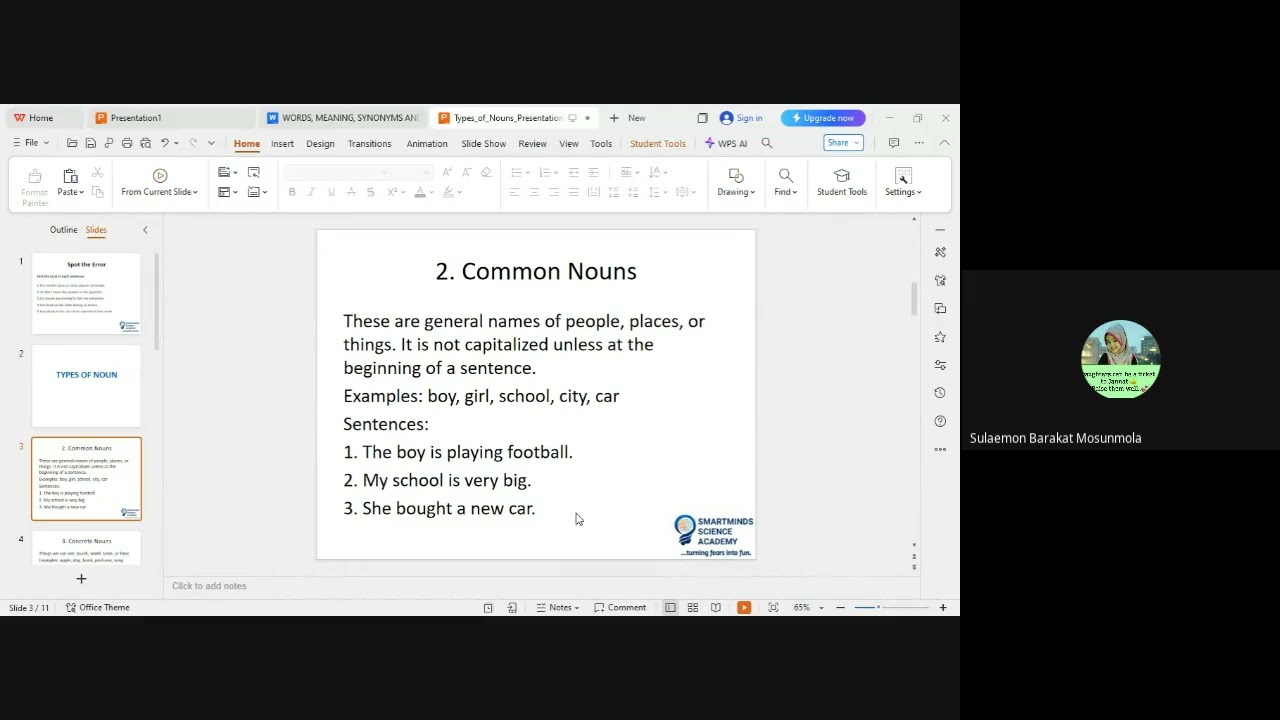Click the Clear Formatting eraser icon
Screen dimensions: 1280x720
tap(486, 172)
